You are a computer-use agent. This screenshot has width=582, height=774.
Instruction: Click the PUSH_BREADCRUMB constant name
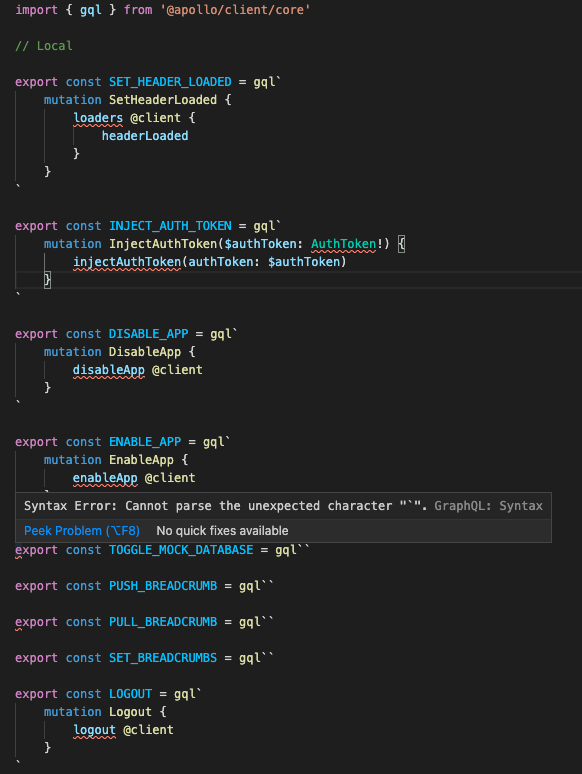pyautogui.click(x=162, y=586)
